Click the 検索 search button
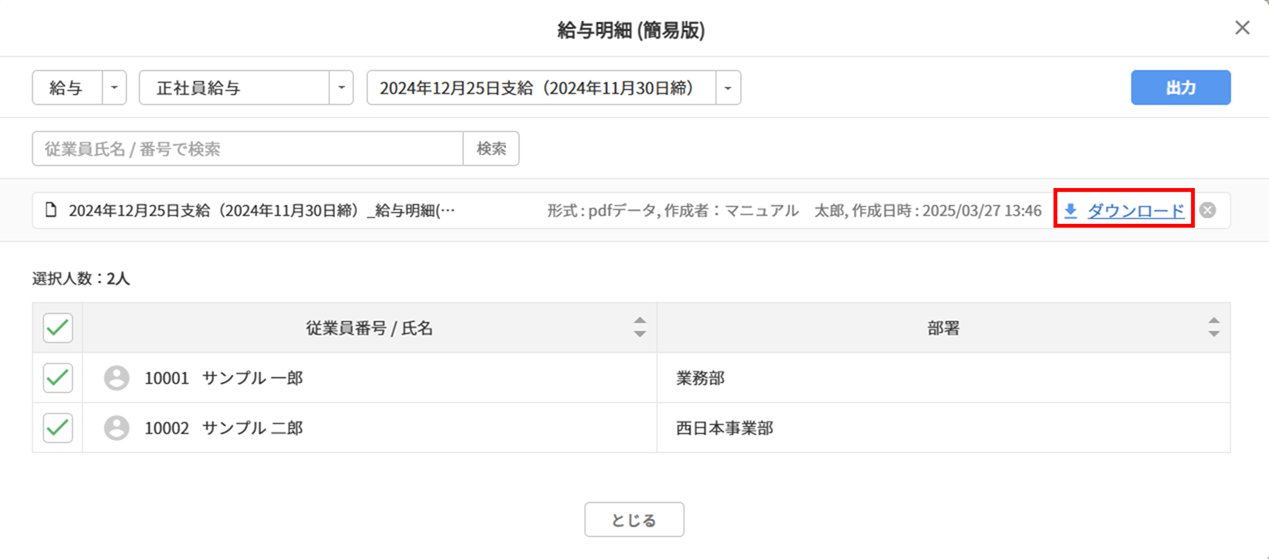 [491, 149]
